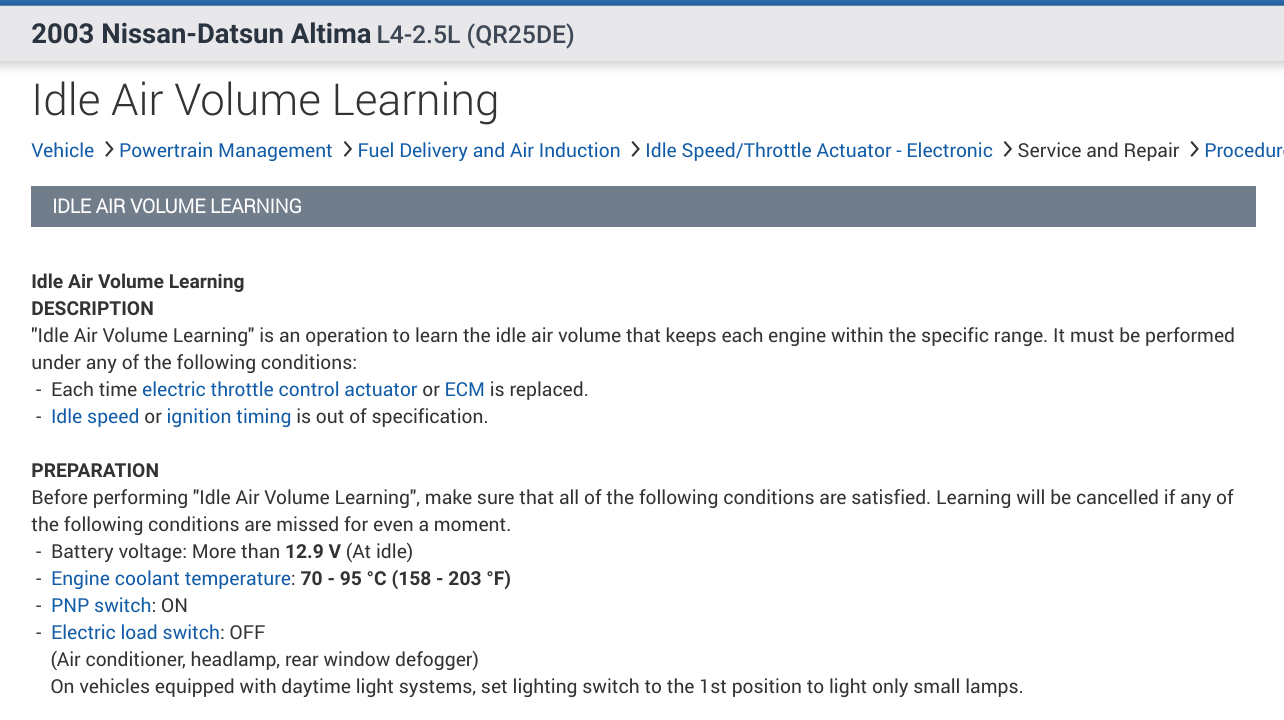This screenshot has height=720, width=1284.
Task: Click the partially visible Procedures breadcrumb
Action: (x=1243, y=151)
